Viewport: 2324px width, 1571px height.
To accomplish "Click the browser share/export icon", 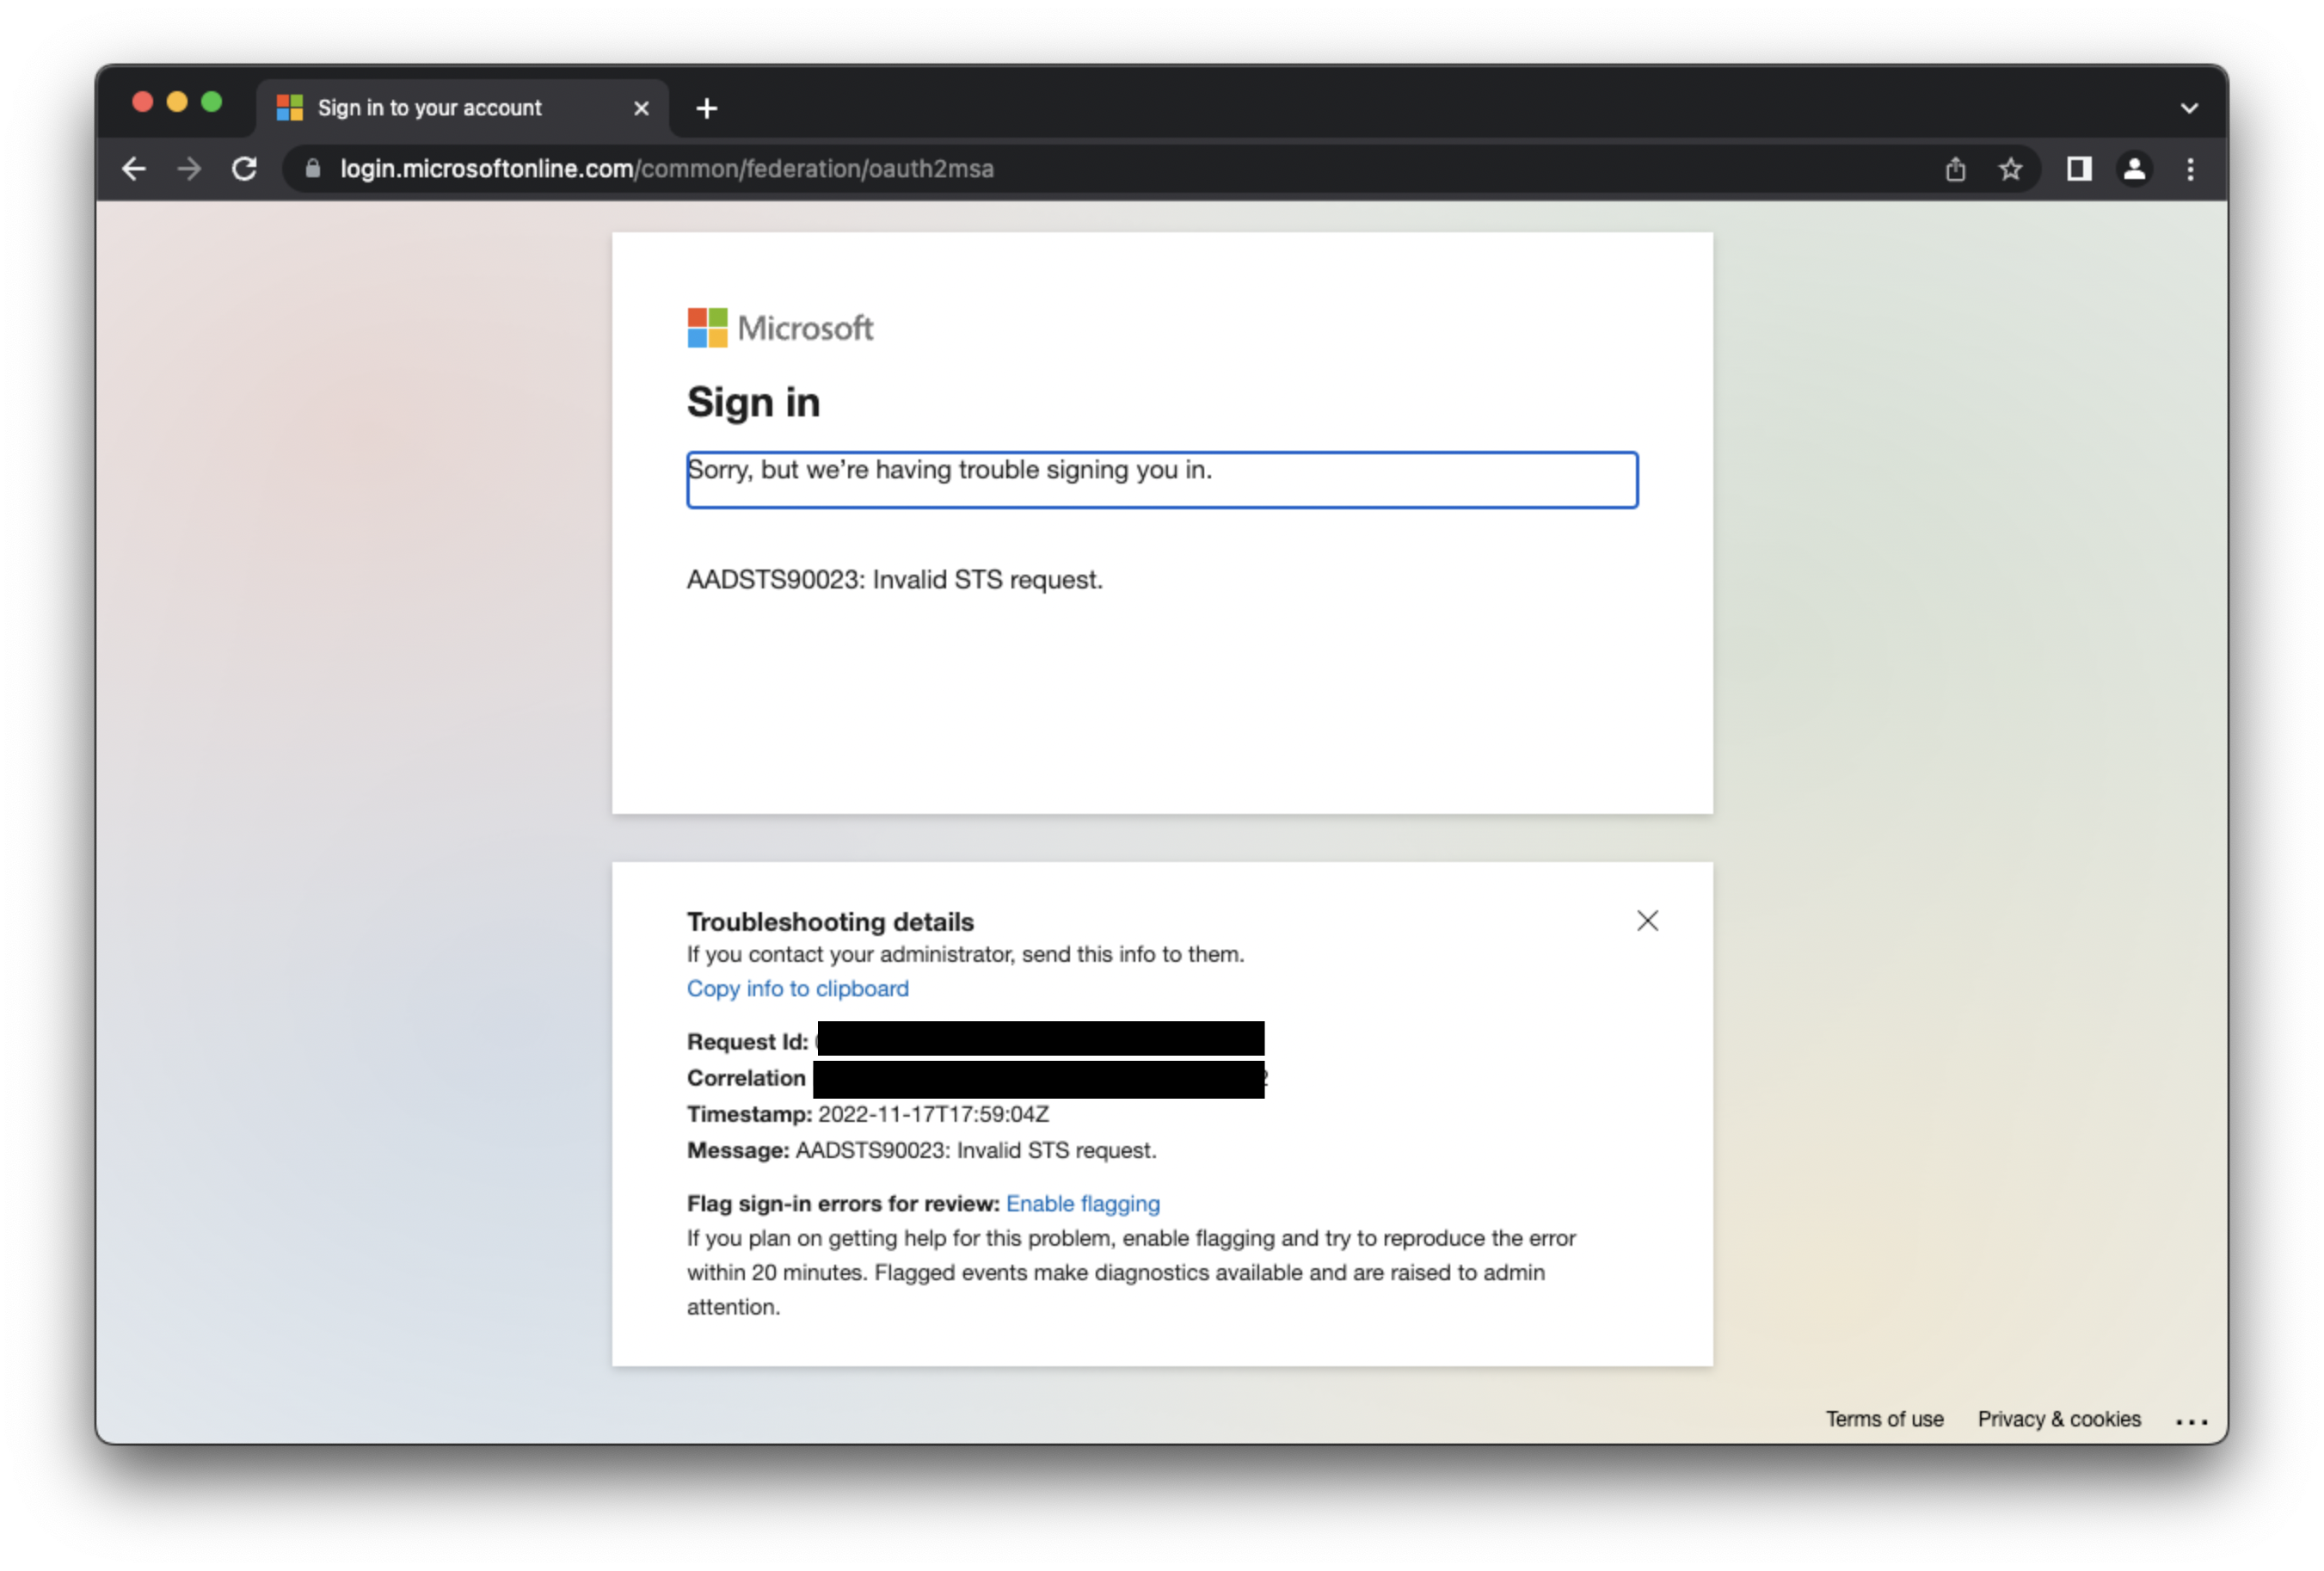I will [1956, 169].
